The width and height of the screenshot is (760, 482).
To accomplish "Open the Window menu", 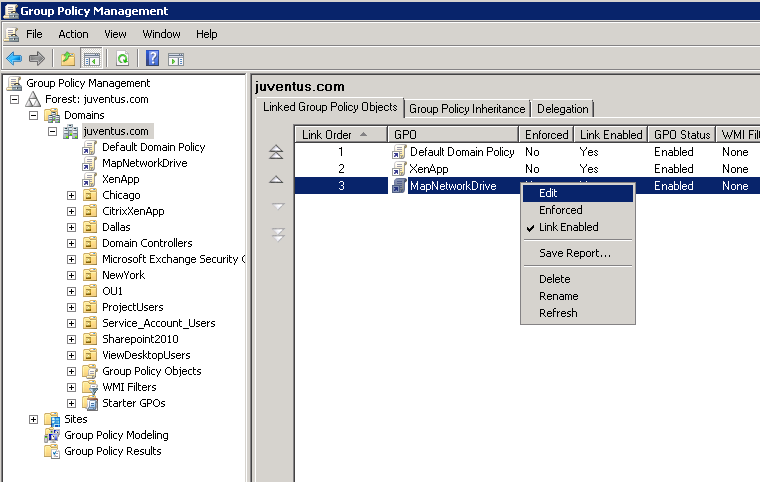I will pyautogui.click(x=161, y=34).
